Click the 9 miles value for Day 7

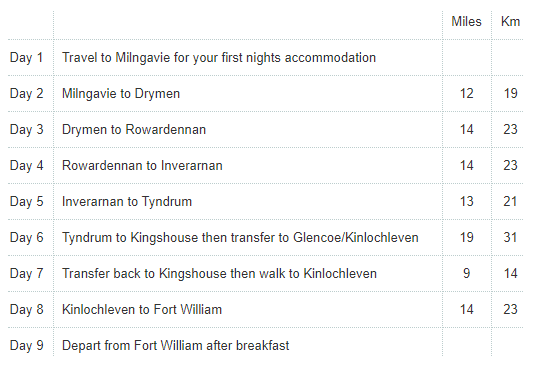pyautogui.click(x=466, y=274)
